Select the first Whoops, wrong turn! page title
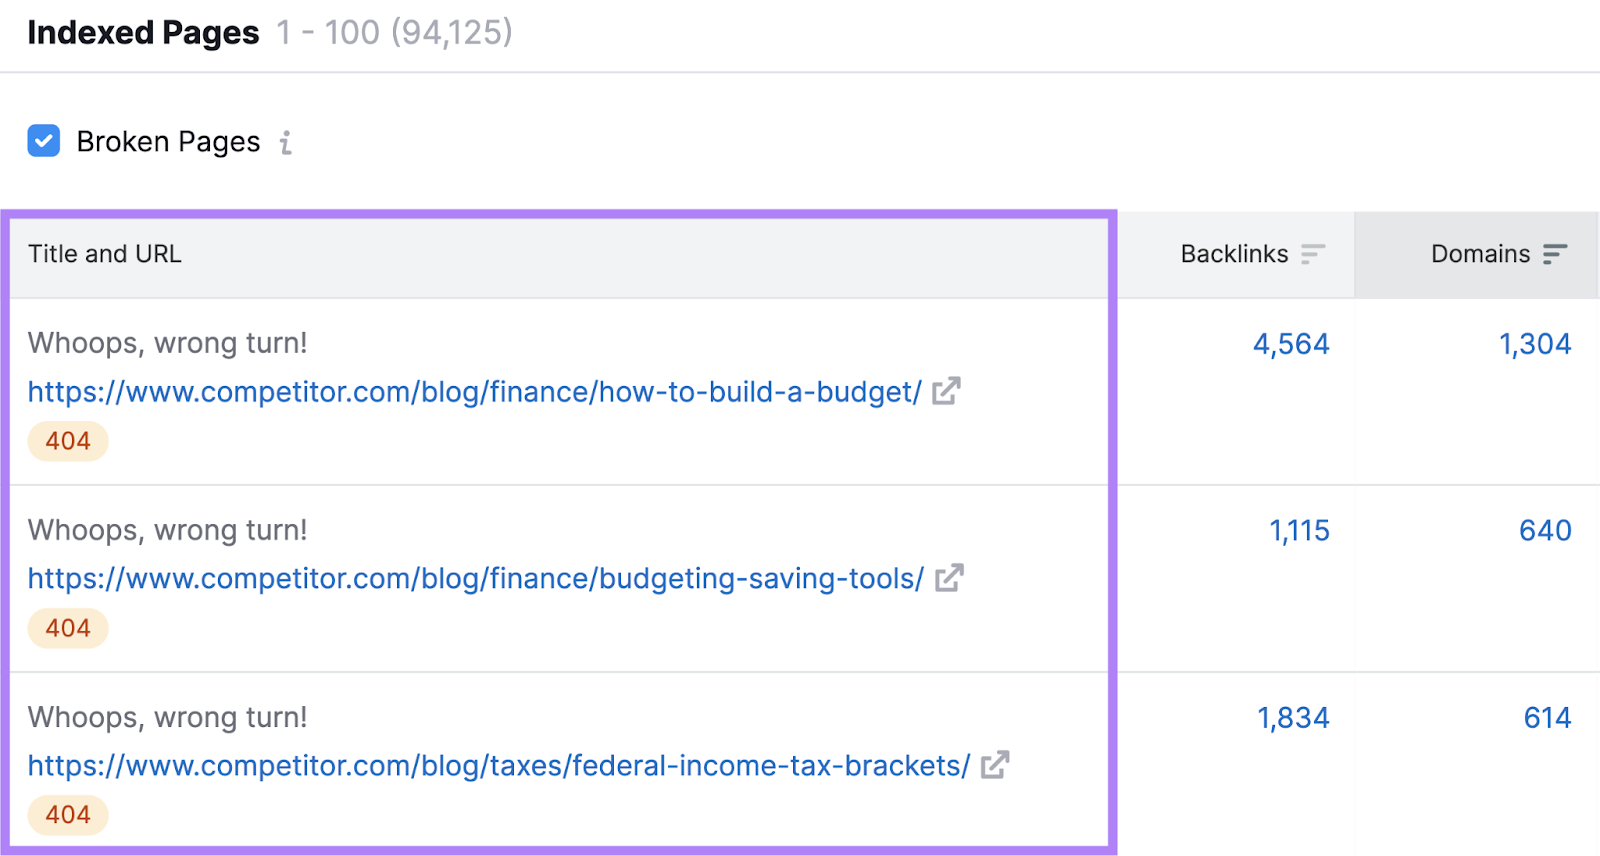 pos(167,343)
